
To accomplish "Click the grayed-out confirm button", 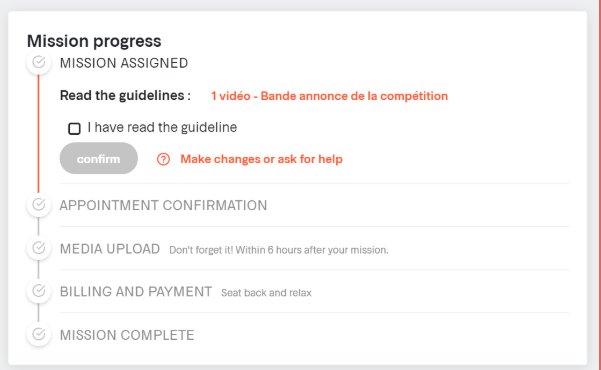I will pos(99,158).
